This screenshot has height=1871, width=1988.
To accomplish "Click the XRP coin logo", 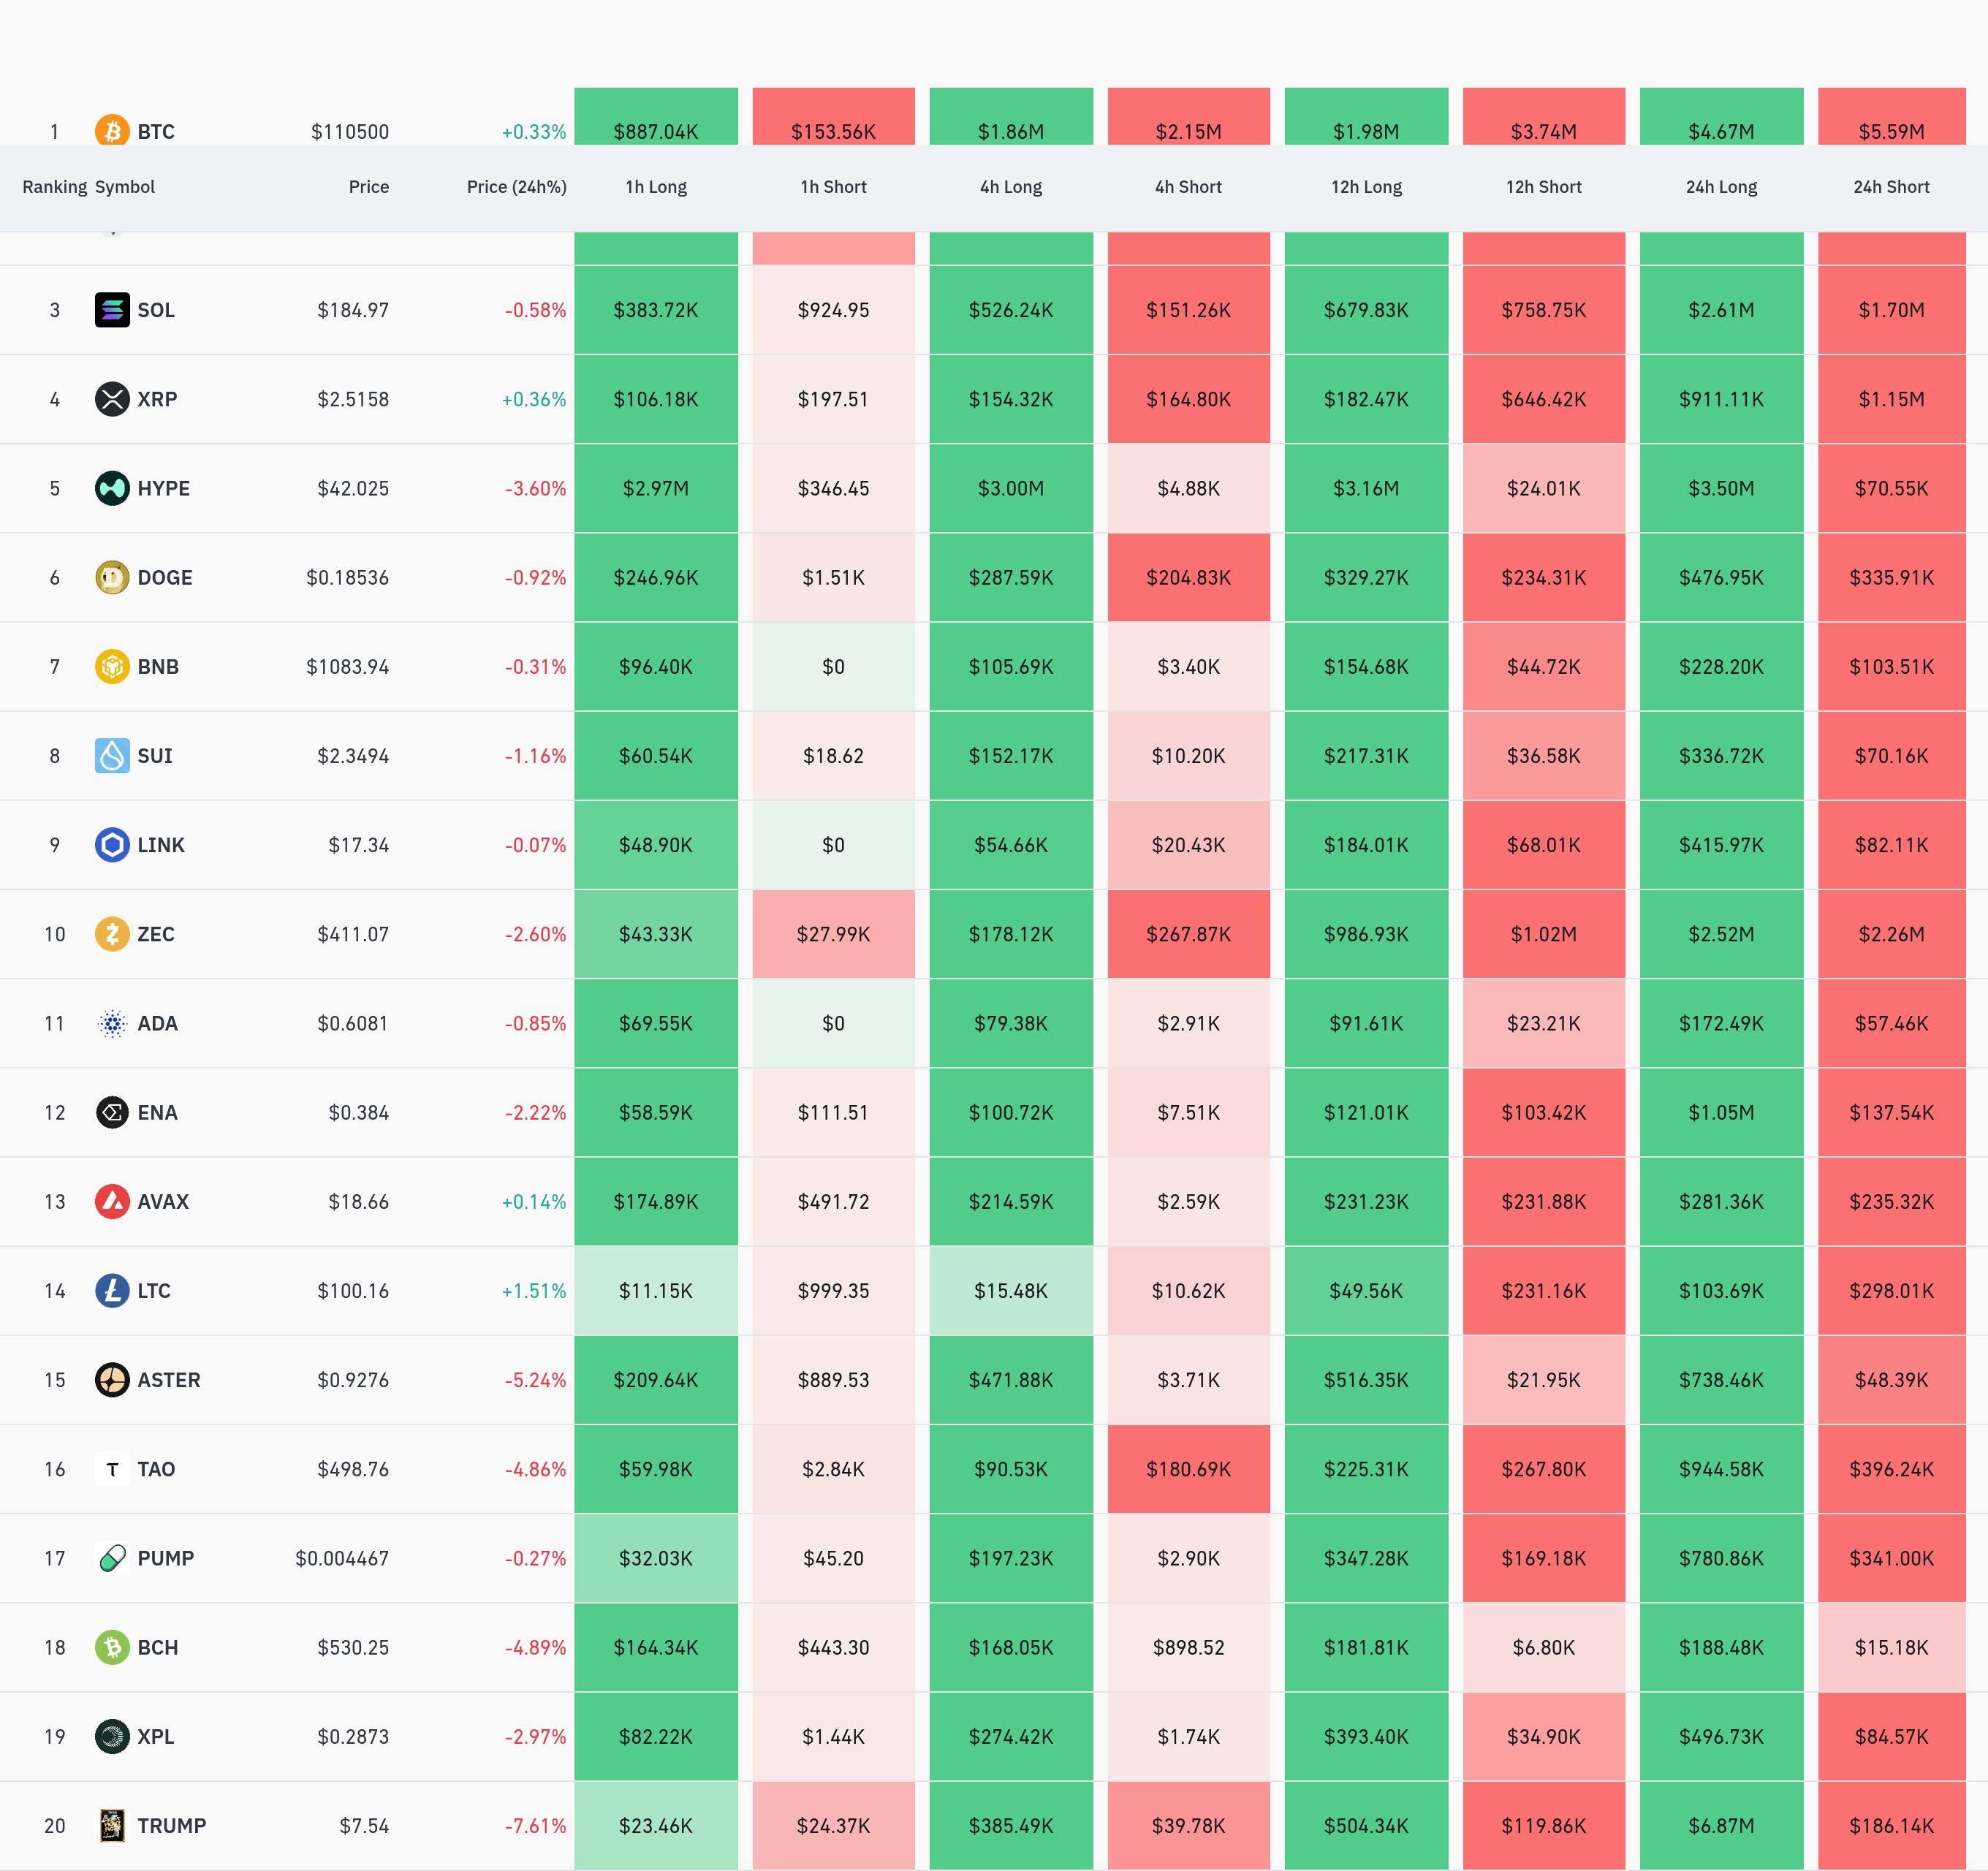I will point(112,399).
